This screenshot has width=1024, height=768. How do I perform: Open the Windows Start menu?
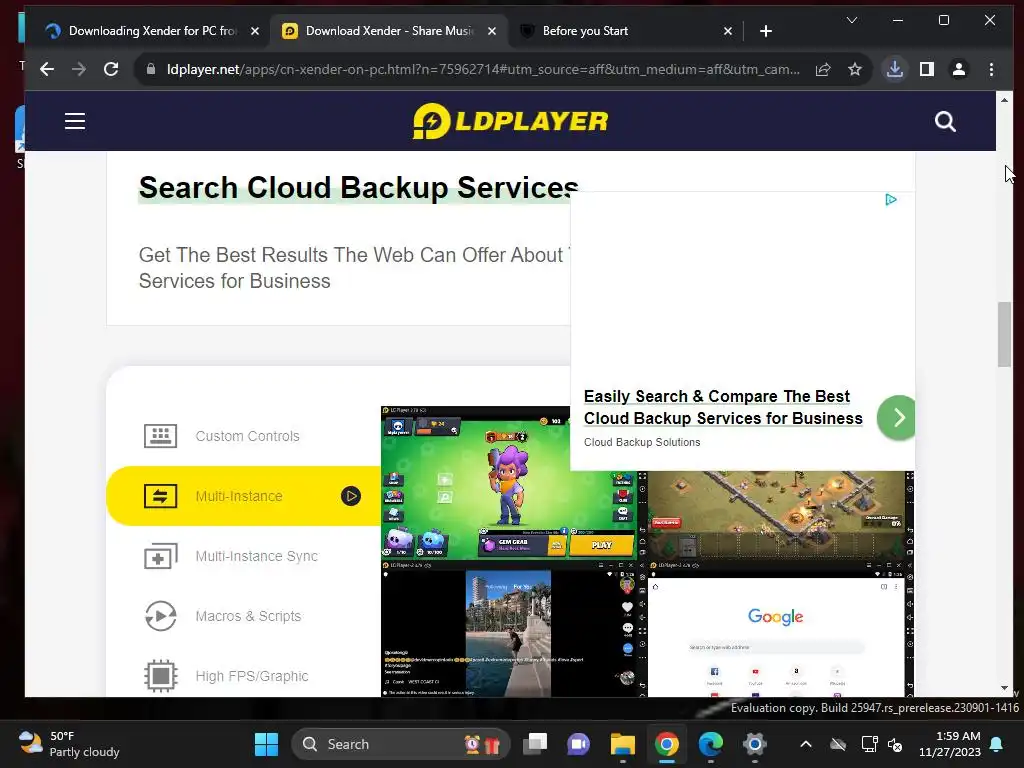click(266, 744)
